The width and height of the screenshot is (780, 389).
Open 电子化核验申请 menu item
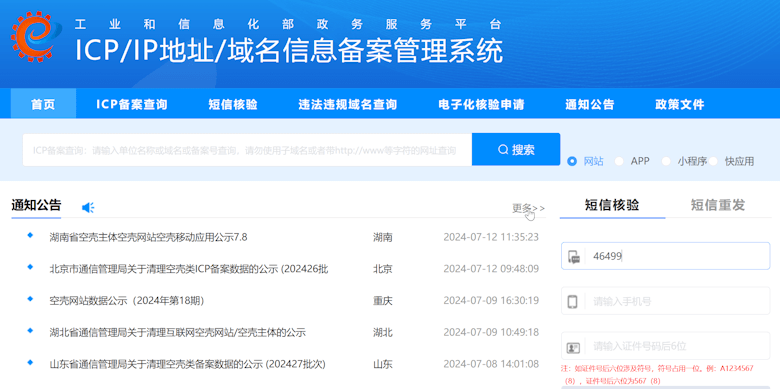(x=482, y=104)
